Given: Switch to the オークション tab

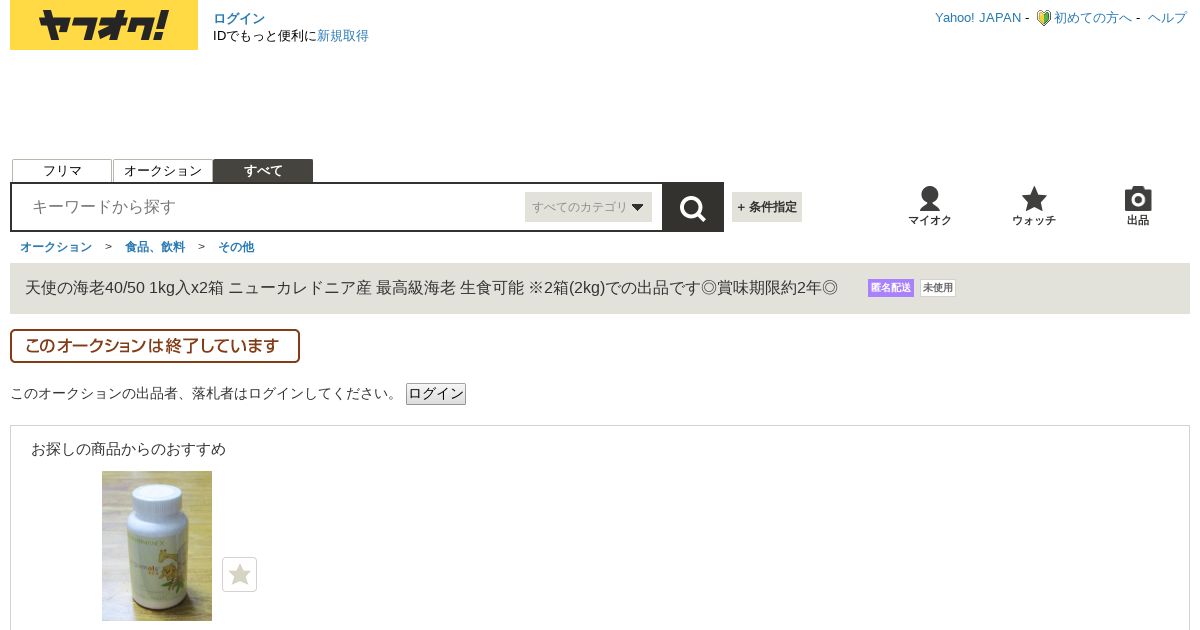Looking at the screenshot, I should coord(163,171).
